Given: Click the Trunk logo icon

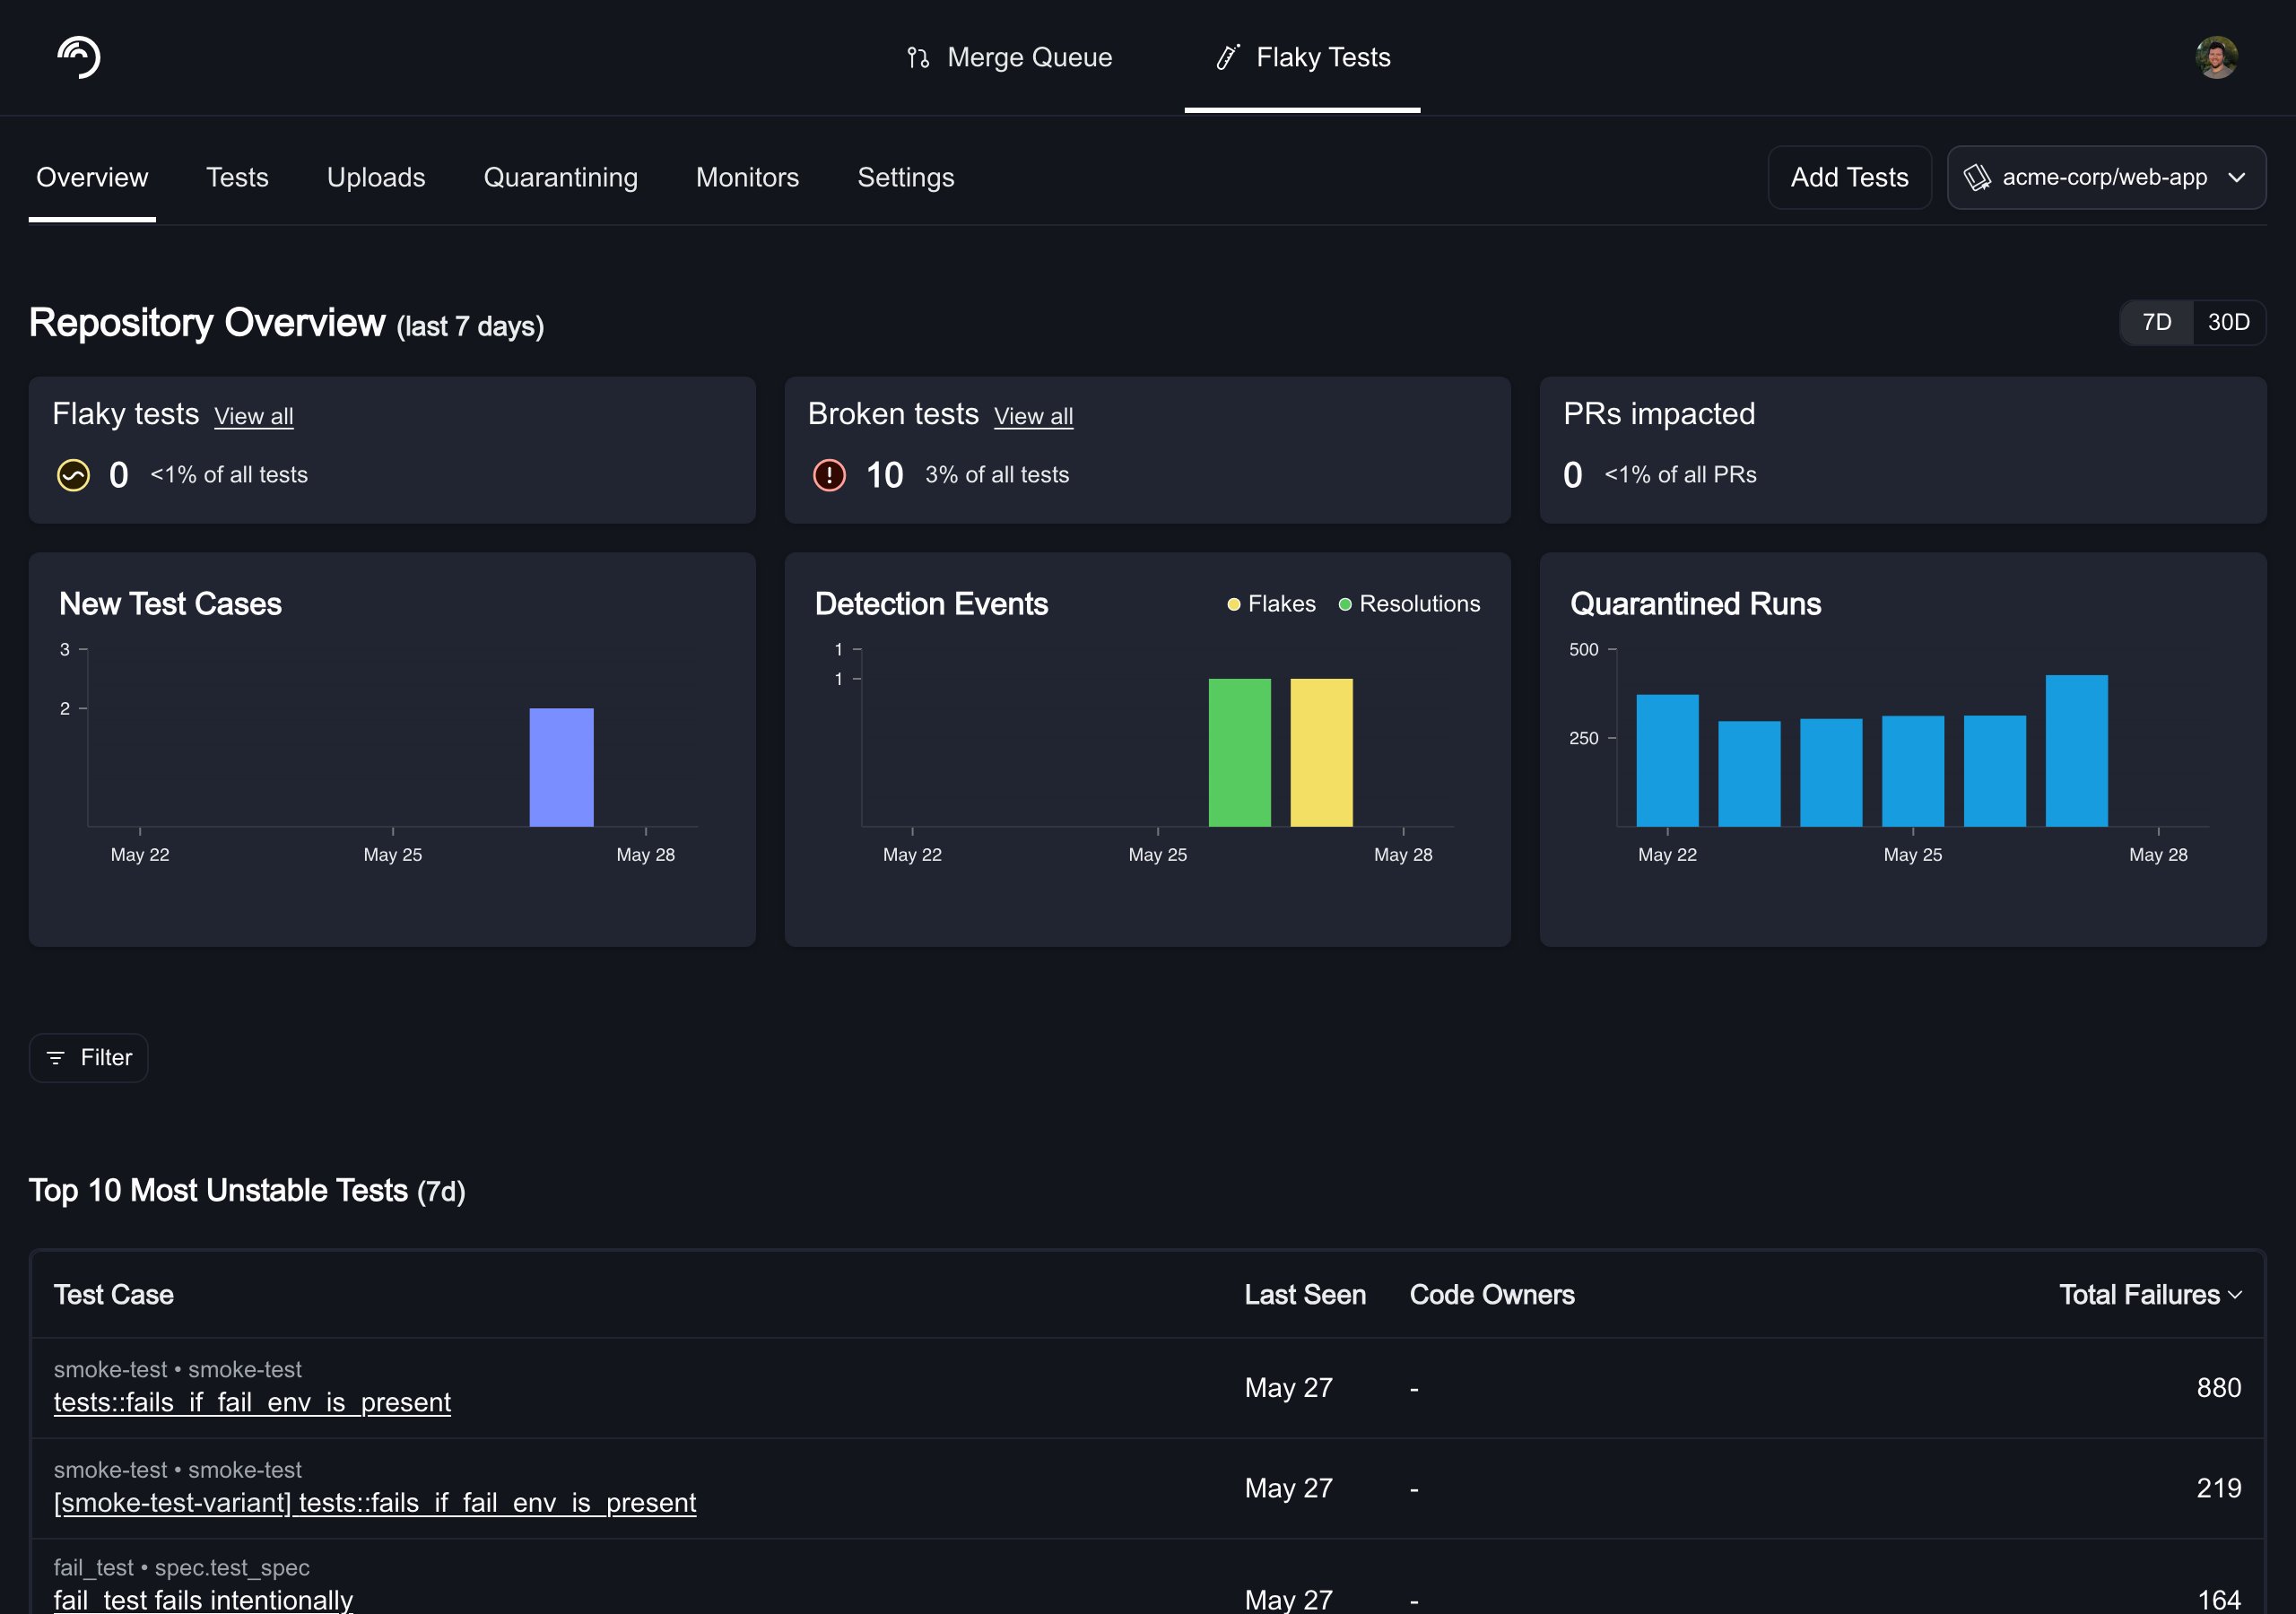Looking at the screenshot, I should (x=79, y=57).
